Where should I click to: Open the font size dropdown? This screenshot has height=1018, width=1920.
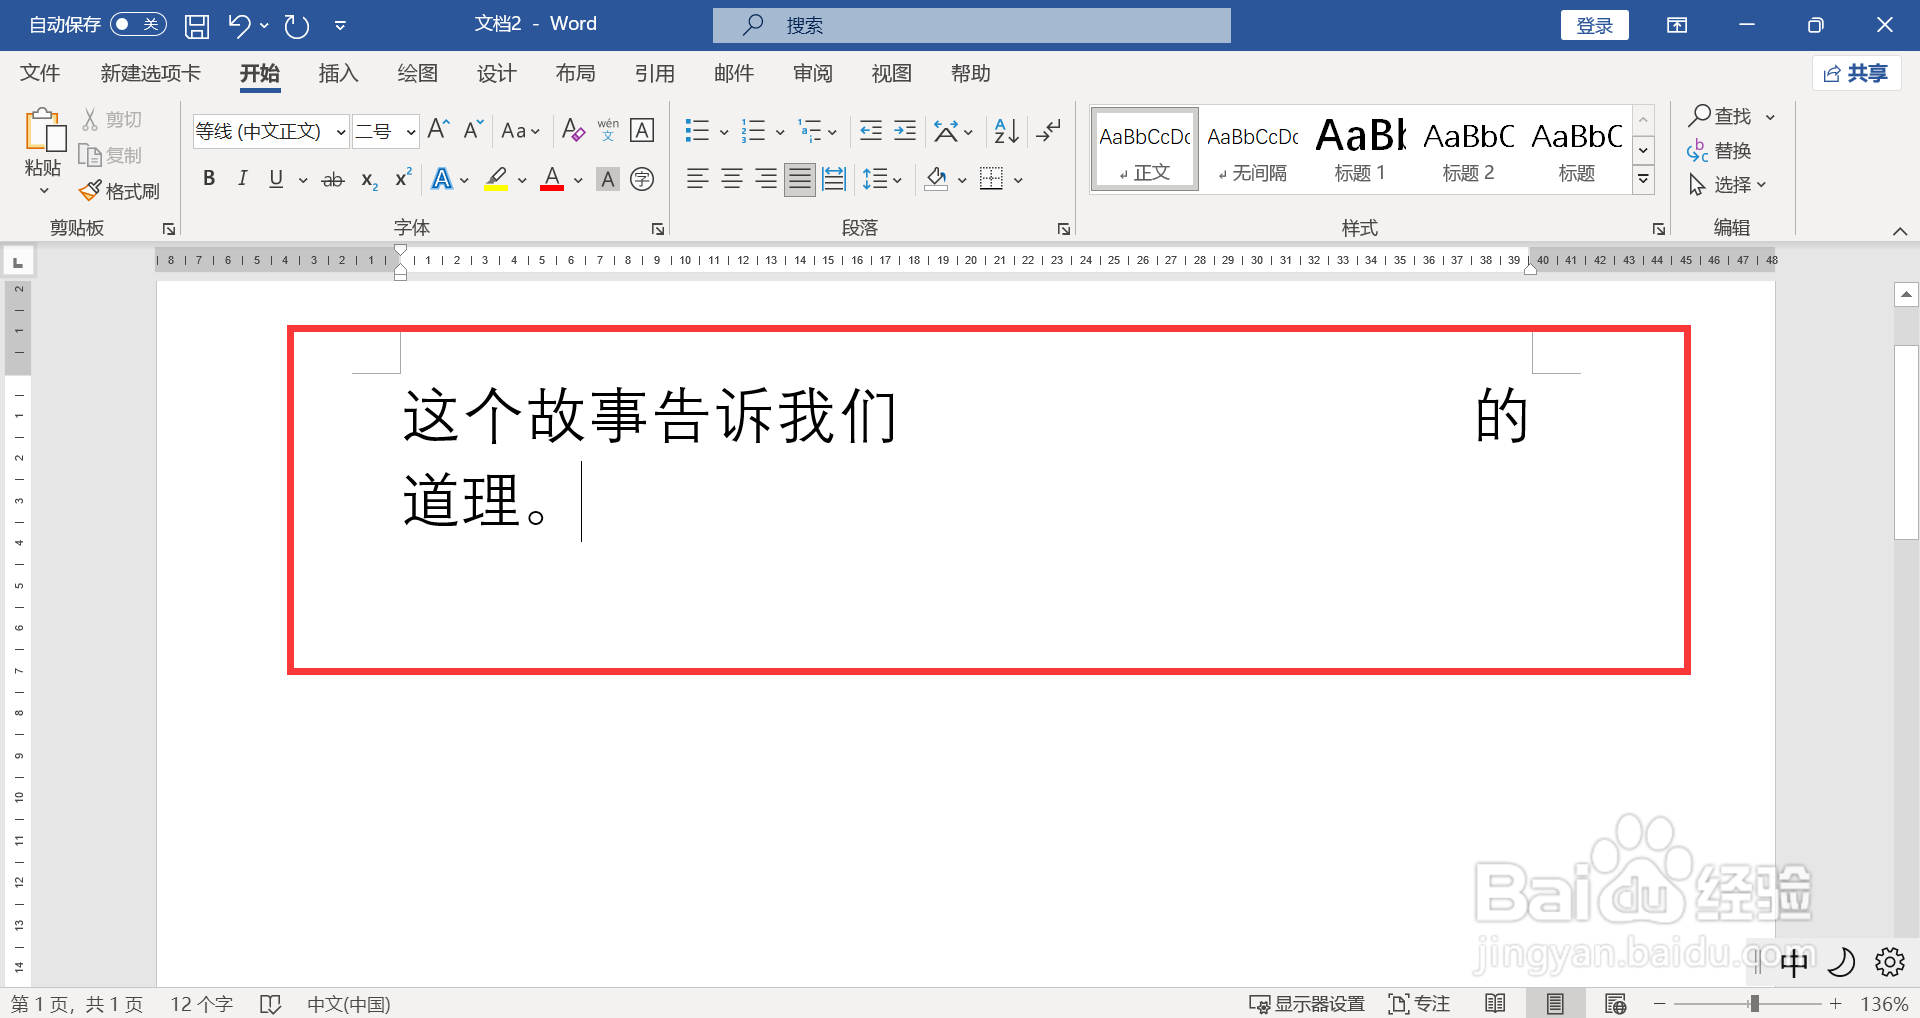point(409,131)
